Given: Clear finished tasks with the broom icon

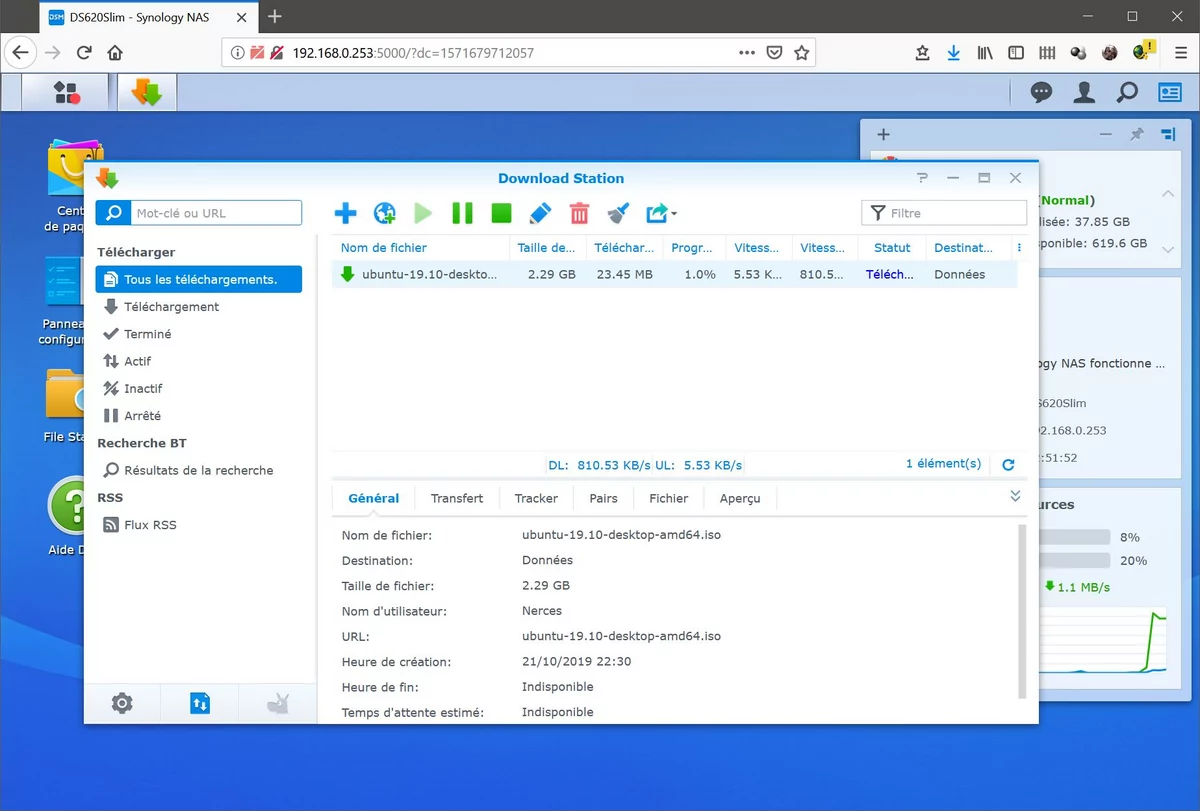Looking at the screenshot, I should pos(618,213).
